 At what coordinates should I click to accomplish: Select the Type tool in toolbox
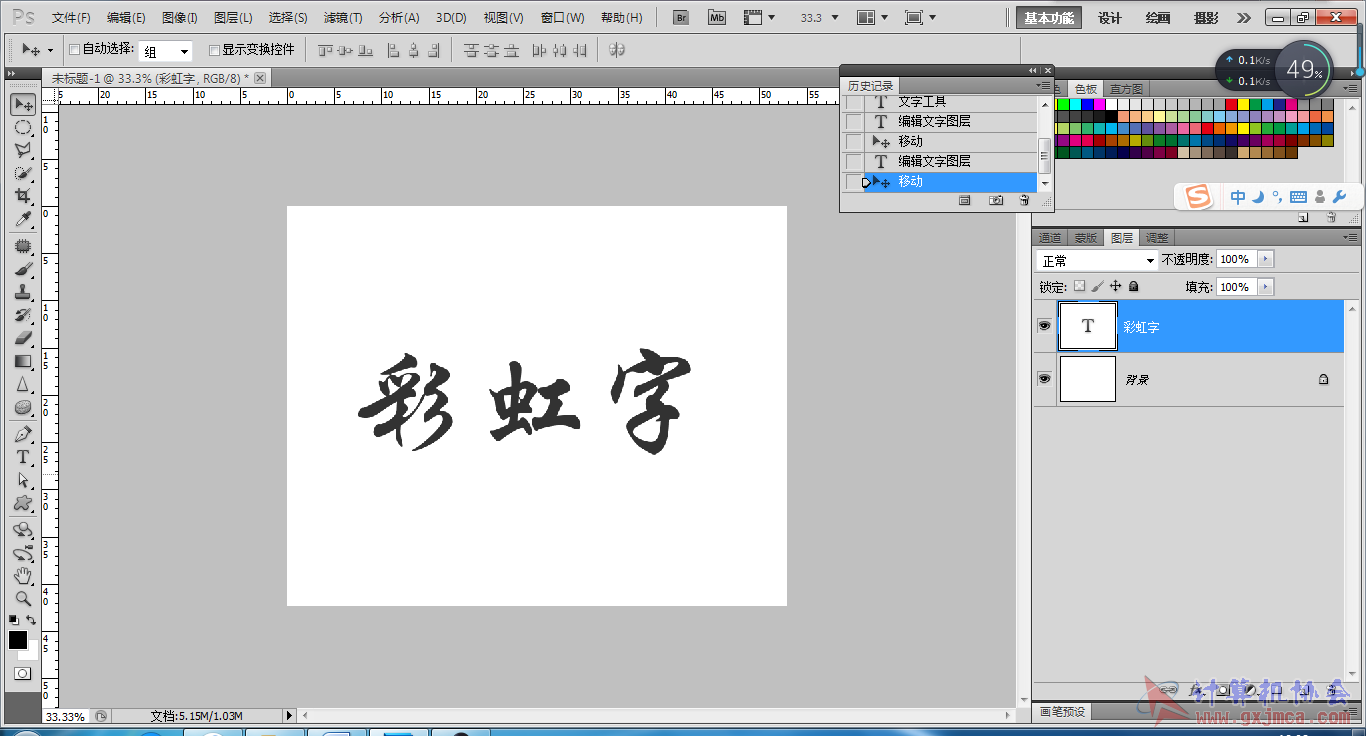click(x=23, y=457)
